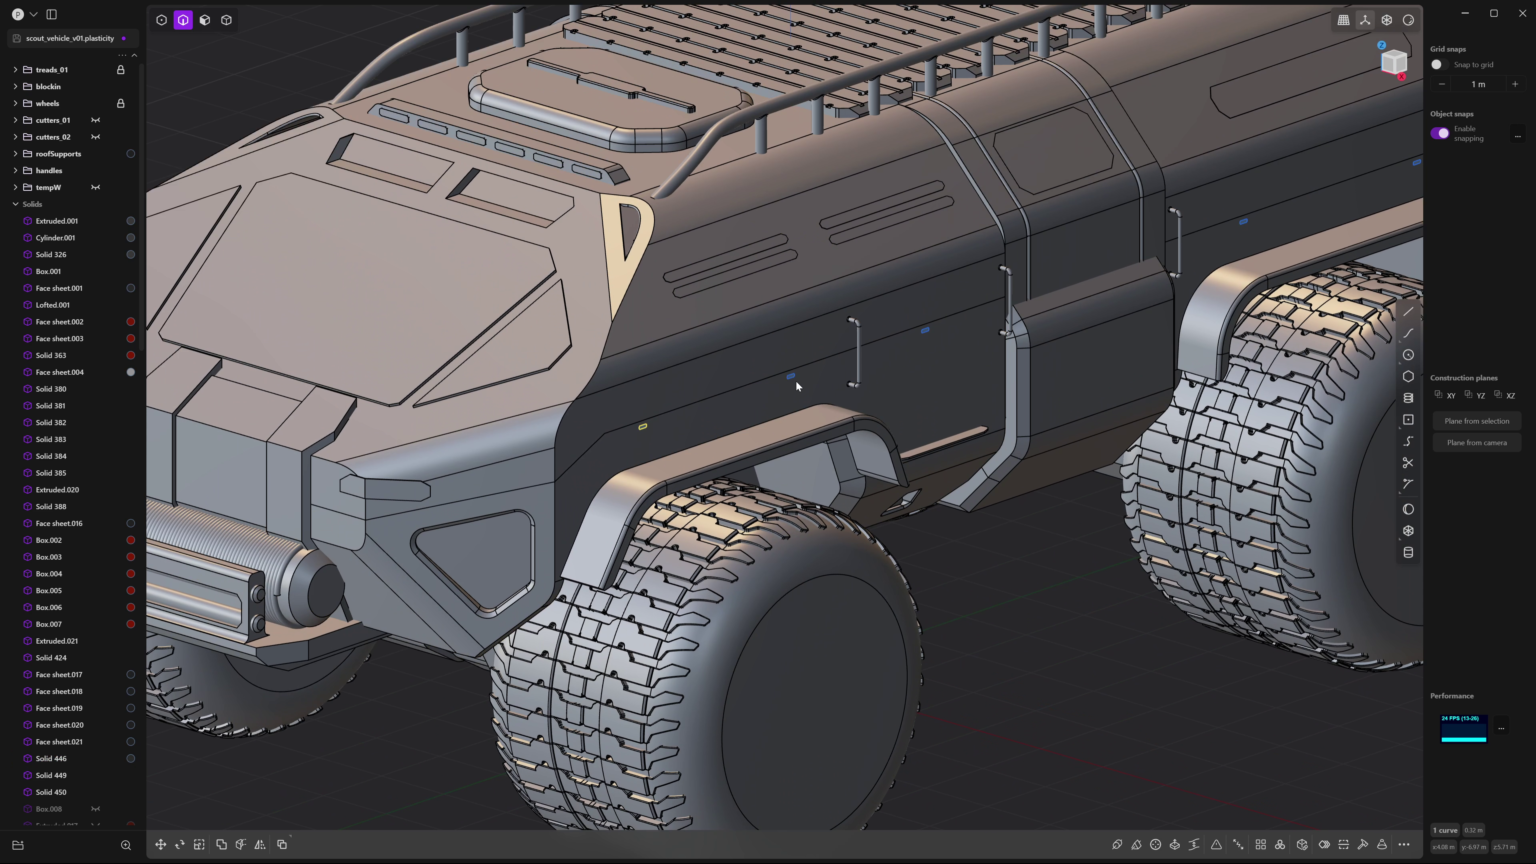Collapse outliner with the up chevron

pos(134,55)
